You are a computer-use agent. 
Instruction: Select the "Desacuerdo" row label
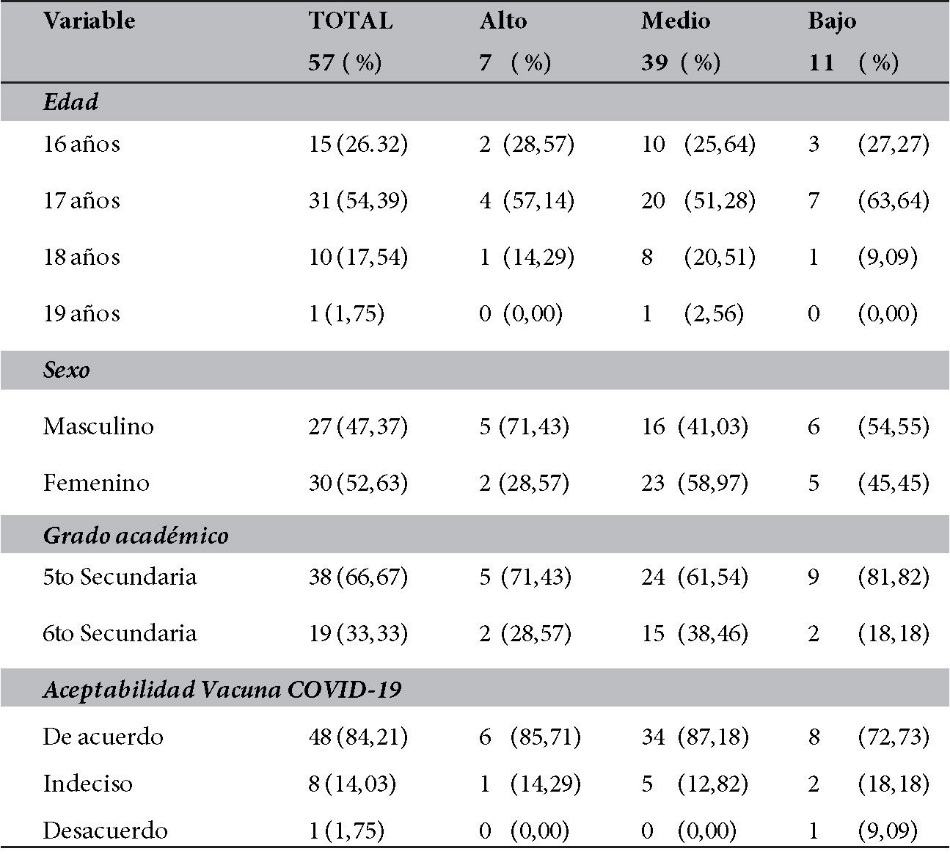point(105,831)
